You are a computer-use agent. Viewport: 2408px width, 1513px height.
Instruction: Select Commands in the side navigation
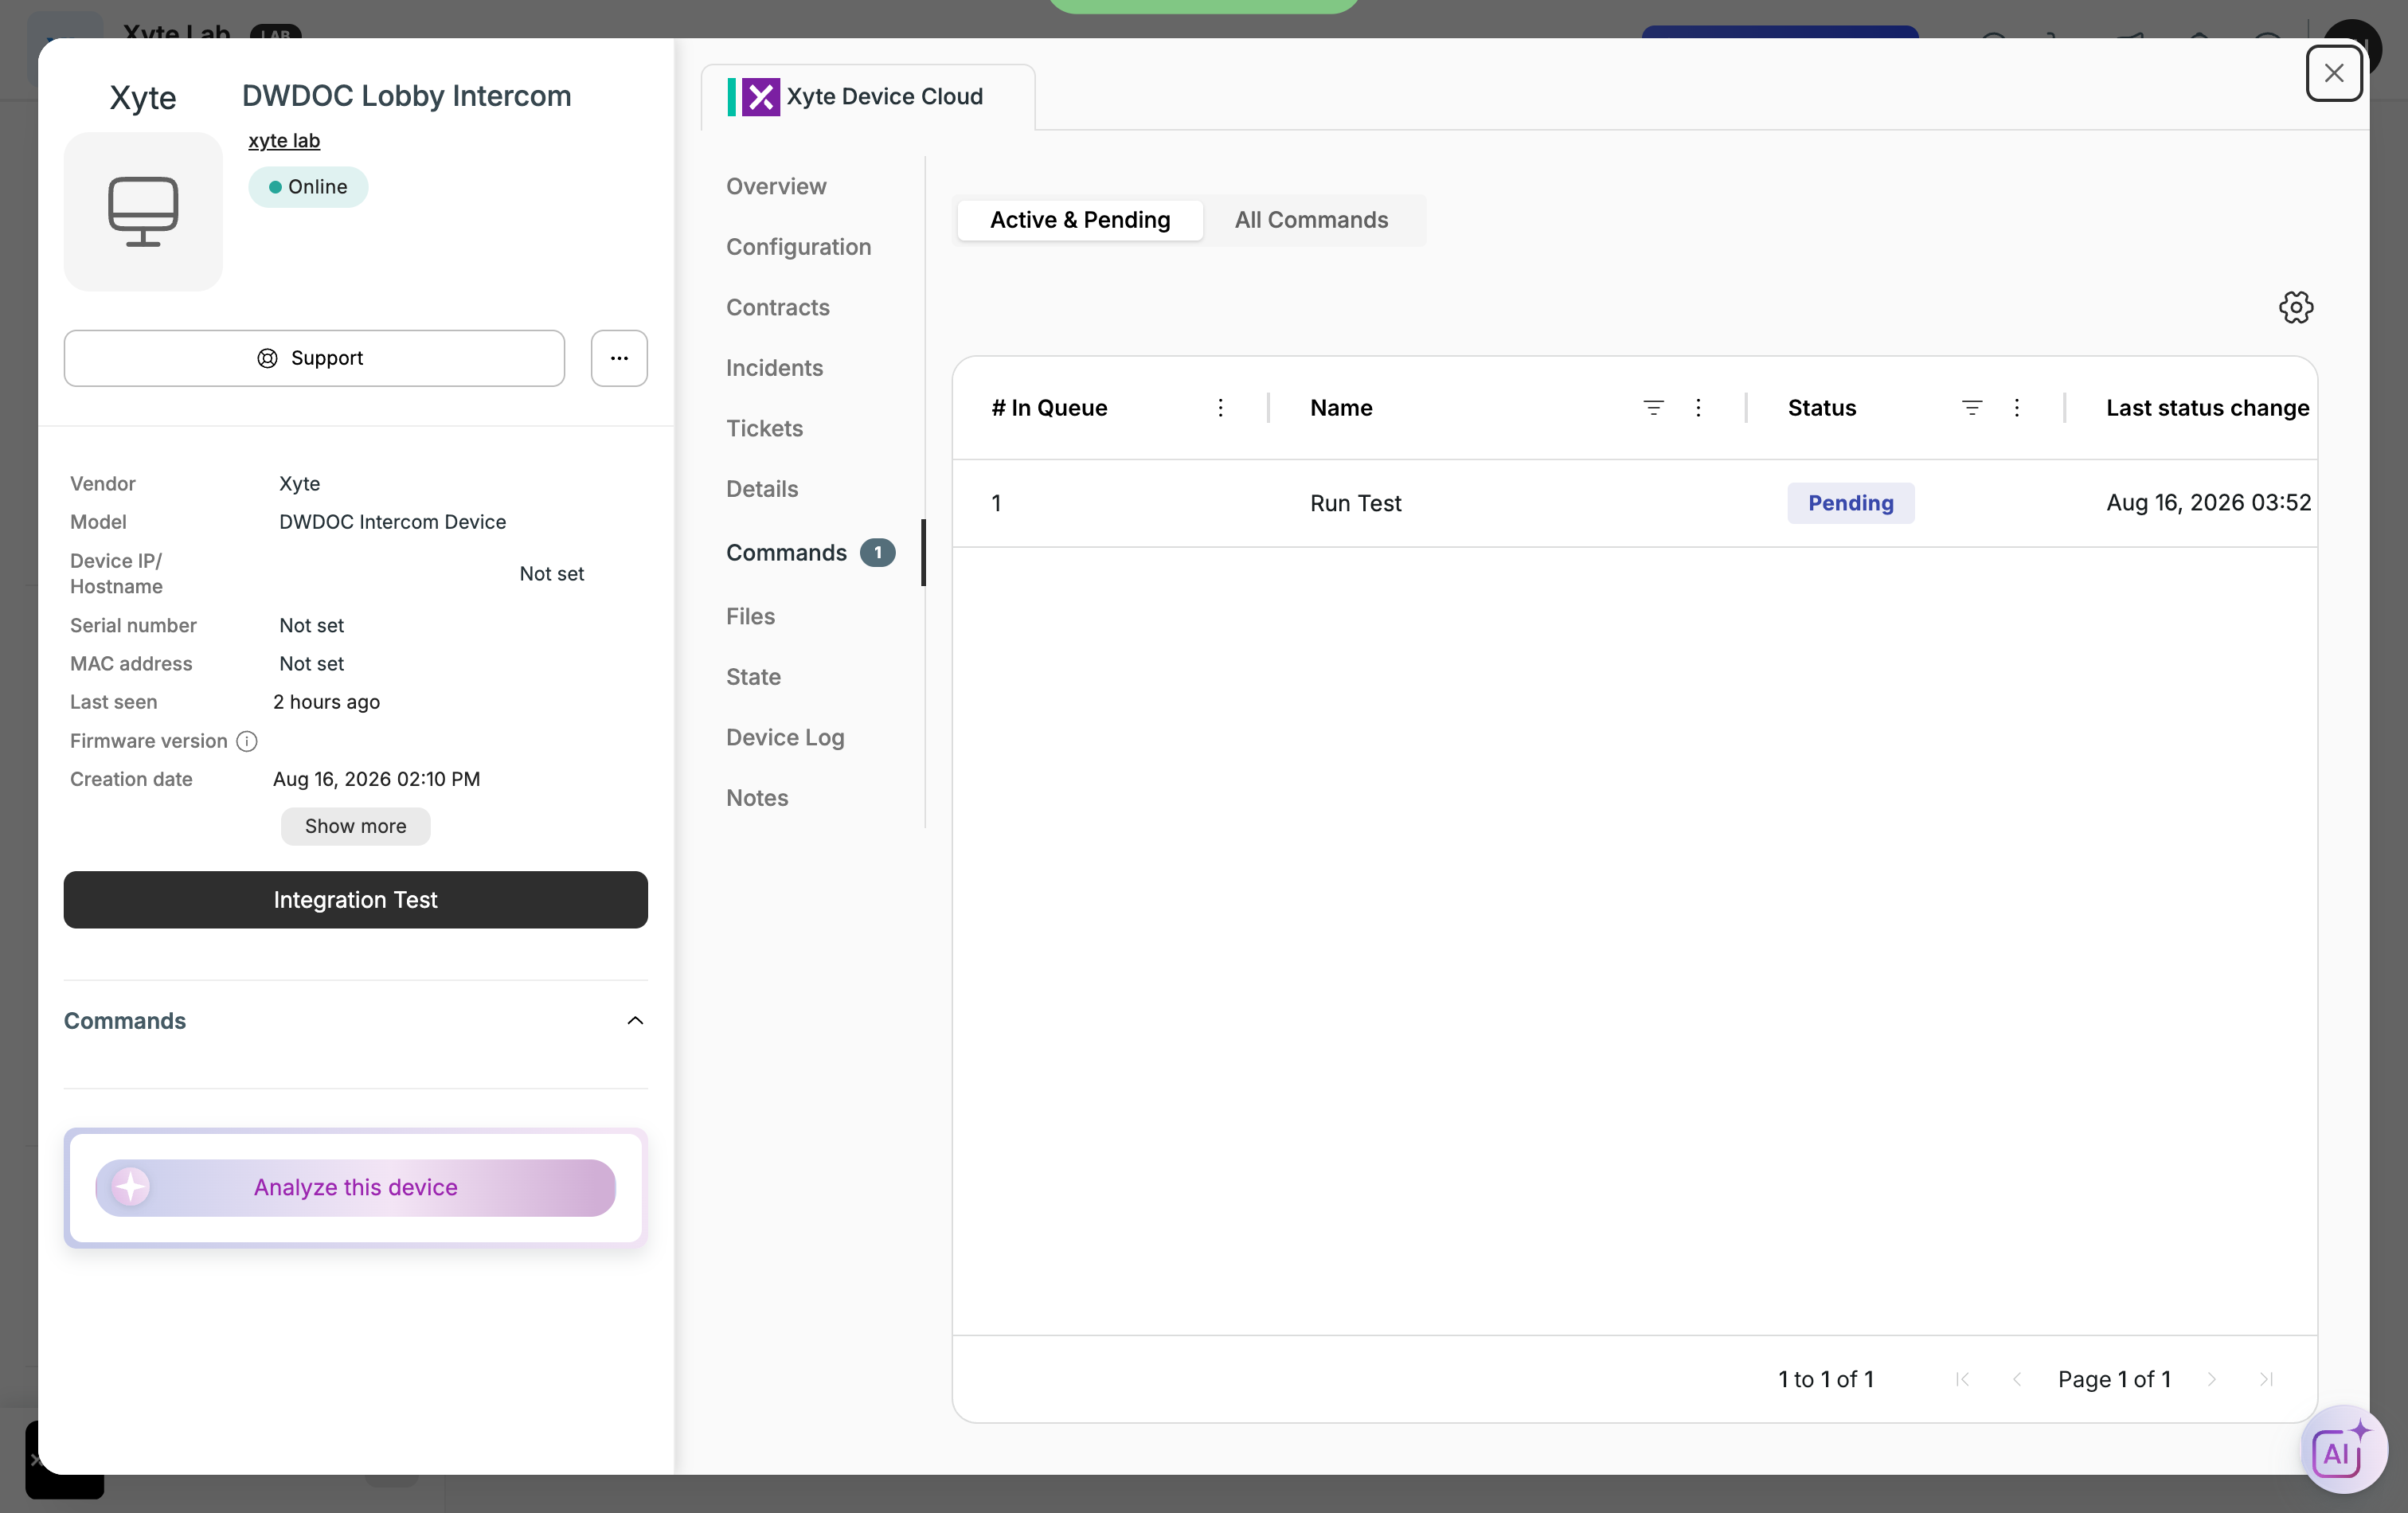point(786,553)
